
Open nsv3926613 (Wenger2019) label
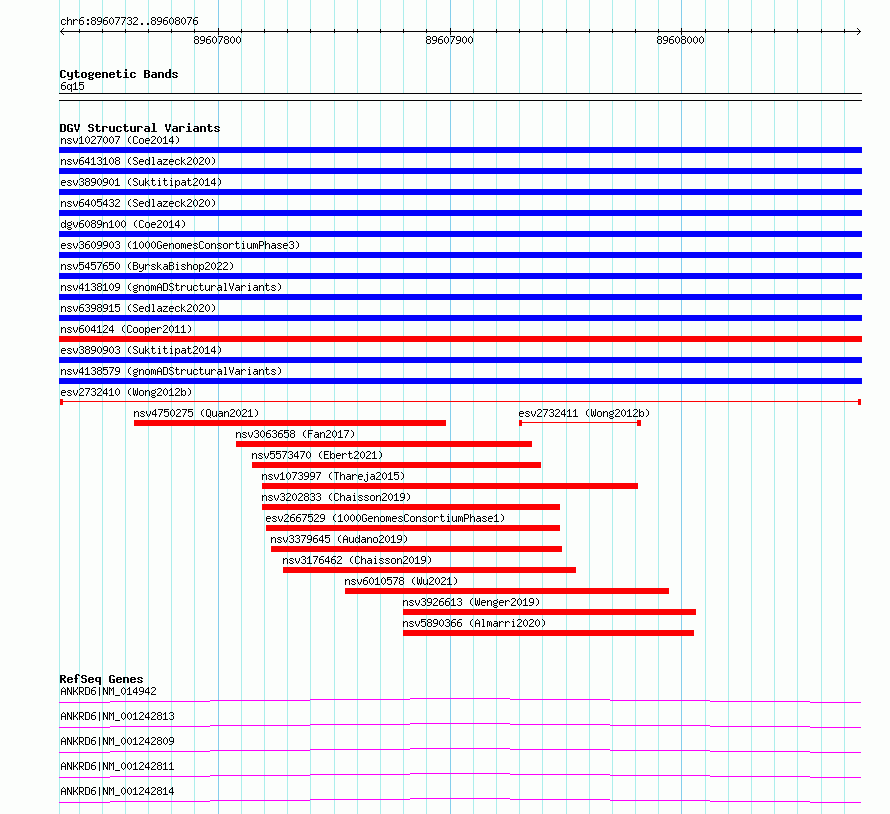coord(471,602)
